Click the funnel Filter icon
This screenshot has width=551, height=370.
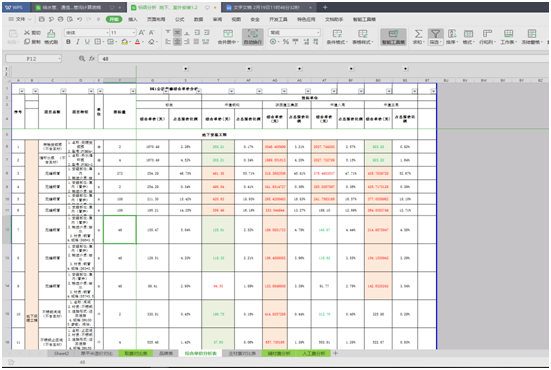pyautogui.click(x=435, y=36)
